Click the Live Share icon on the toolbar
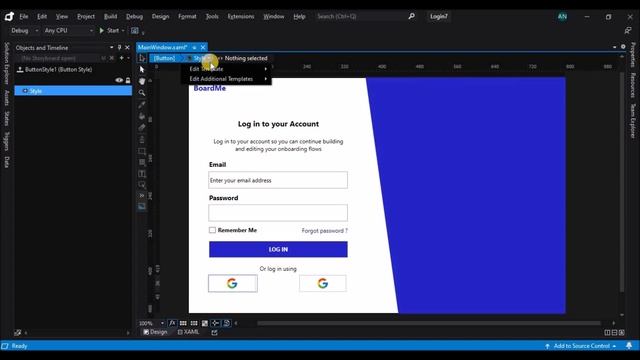Image resolution: width=640 pixels, height=360 pixels. [628, 31]
